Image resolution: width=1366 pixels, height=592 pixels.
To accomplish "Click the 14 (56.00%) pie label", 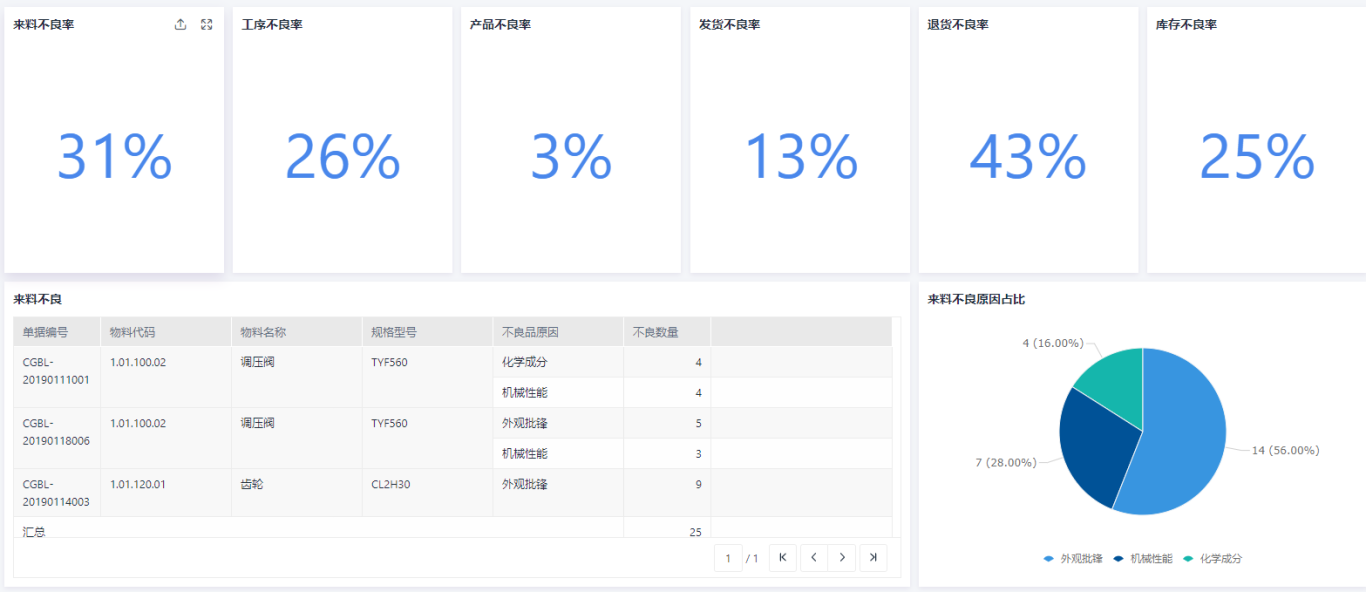I will click(1285, 450).
